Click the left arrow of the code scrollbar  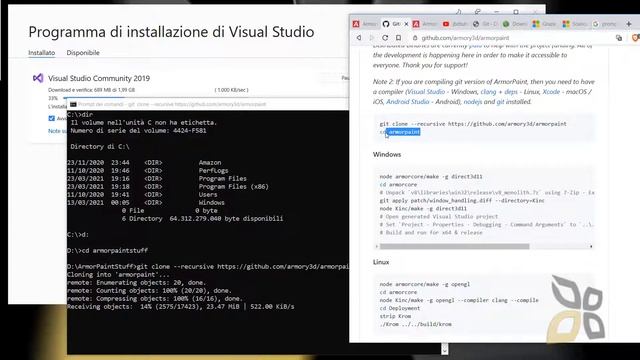point(376,247)
